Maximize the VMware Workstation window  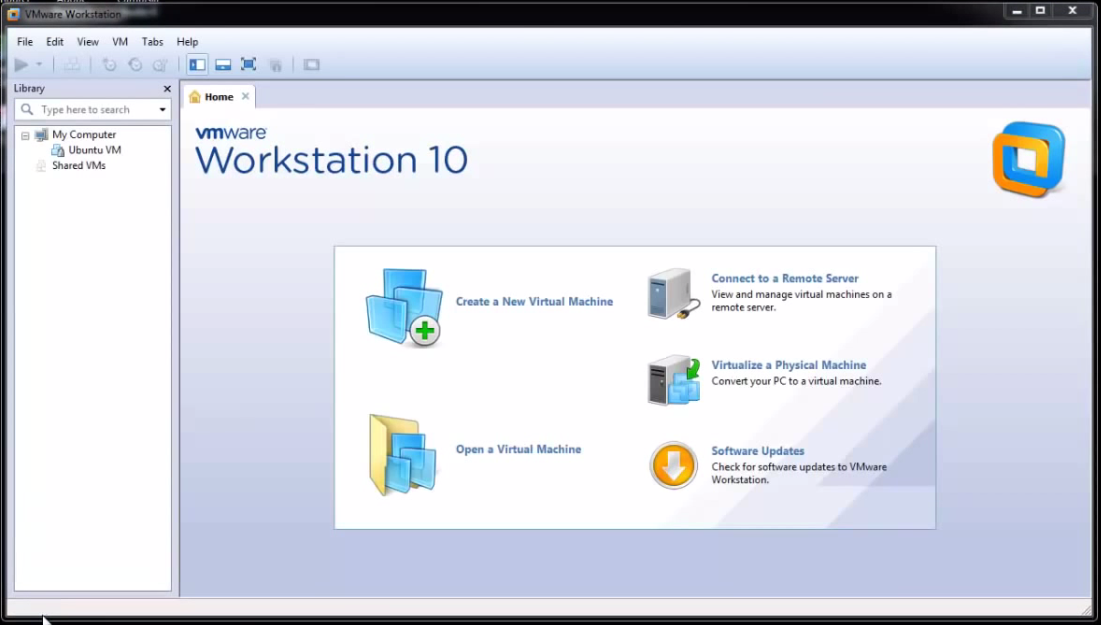pyautogui.click(x=1041, y=11)
